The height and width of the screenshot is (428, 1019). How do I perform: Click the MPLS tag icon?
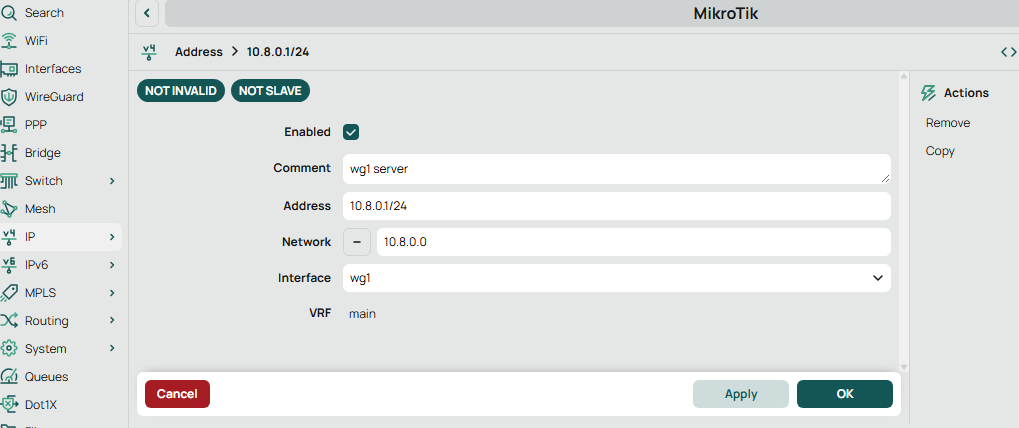click(8, 293)
